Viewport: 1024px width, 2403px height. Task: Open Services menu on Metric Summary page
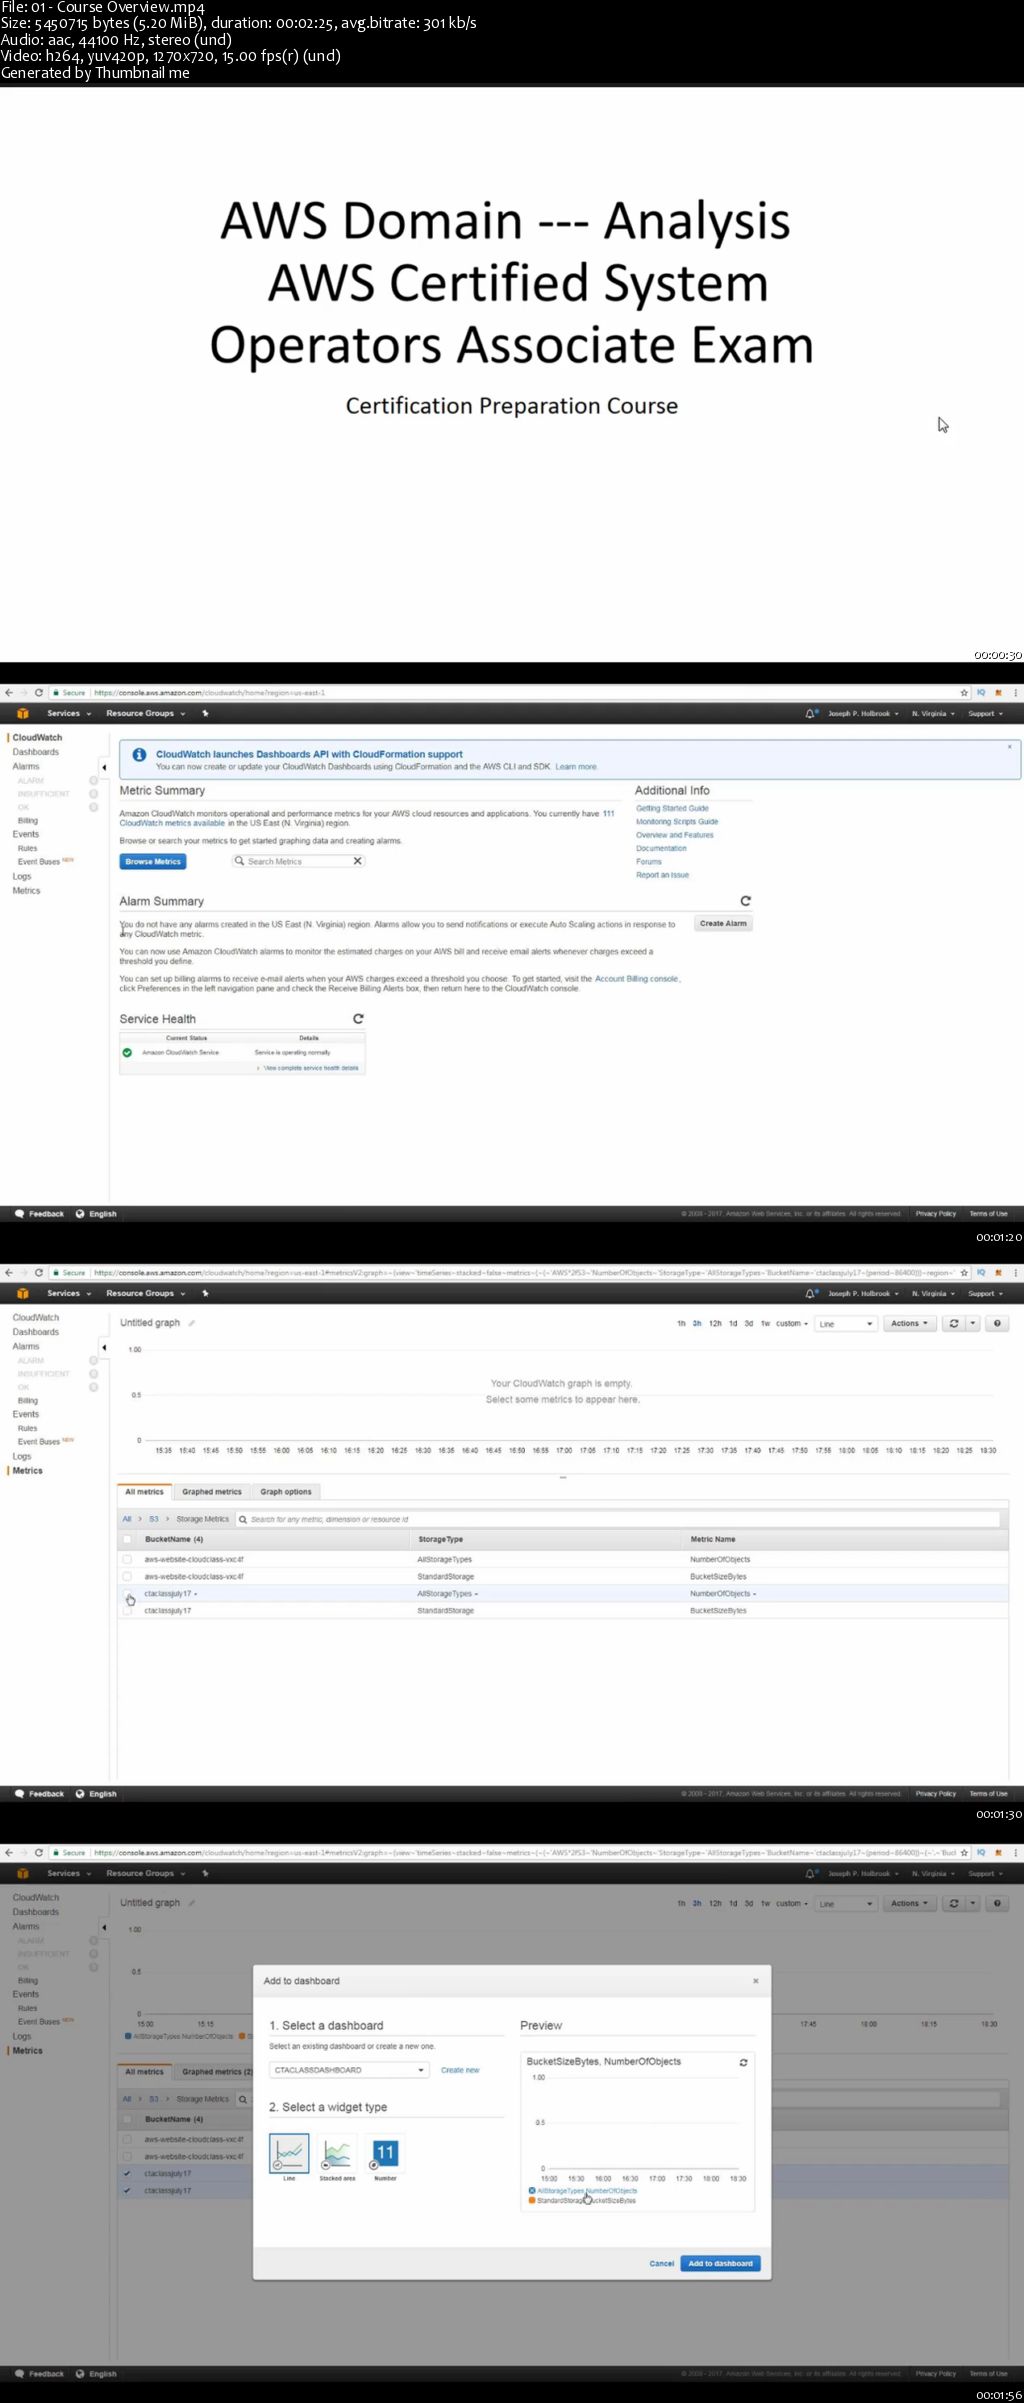click(69, 713)
